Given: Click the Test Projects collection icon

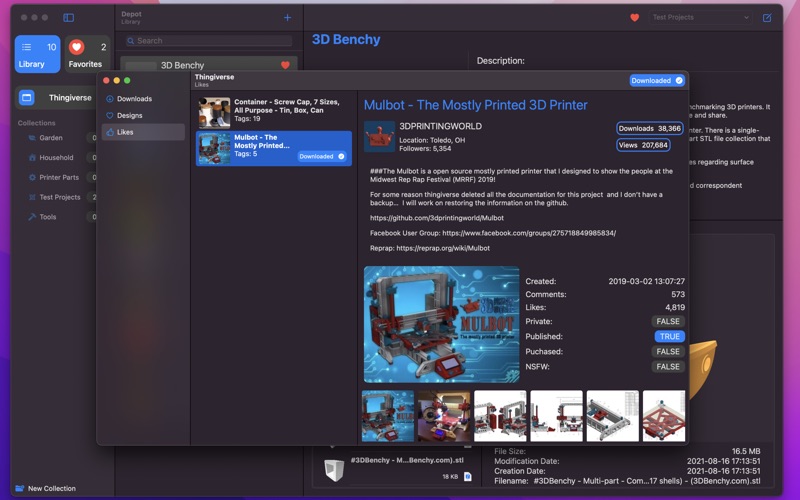Looking at the screenshot, I should [32, 197].
